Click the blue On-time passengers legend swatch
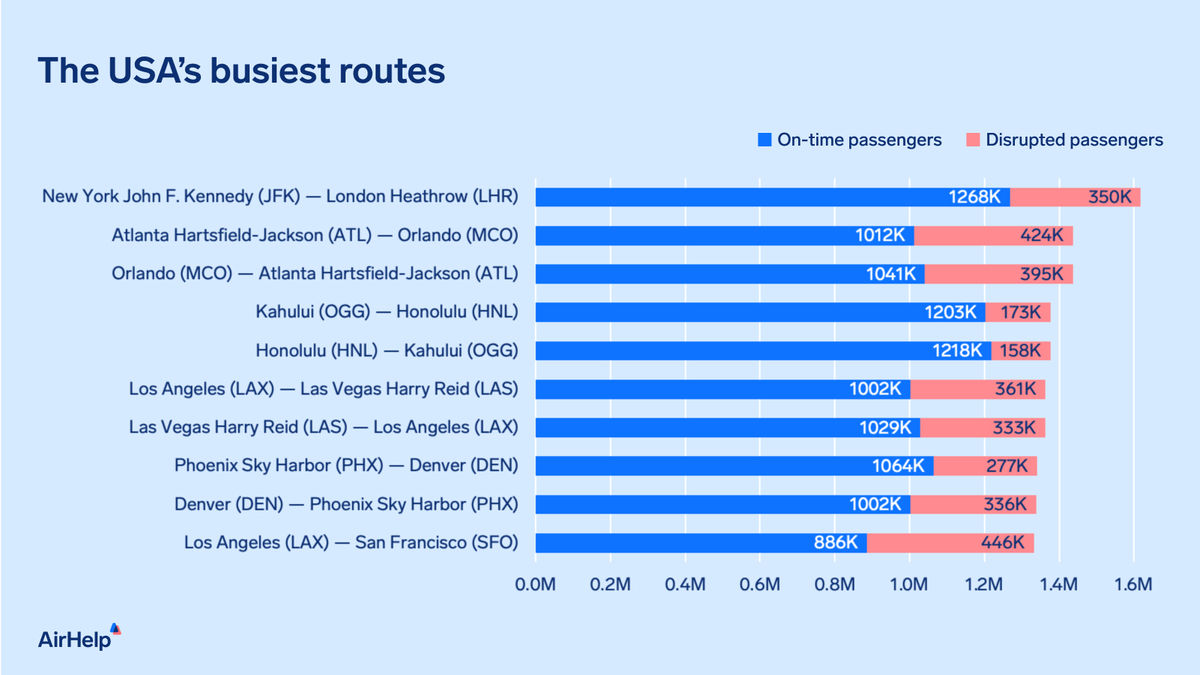The image size is (1200, 675). [765, 140]
